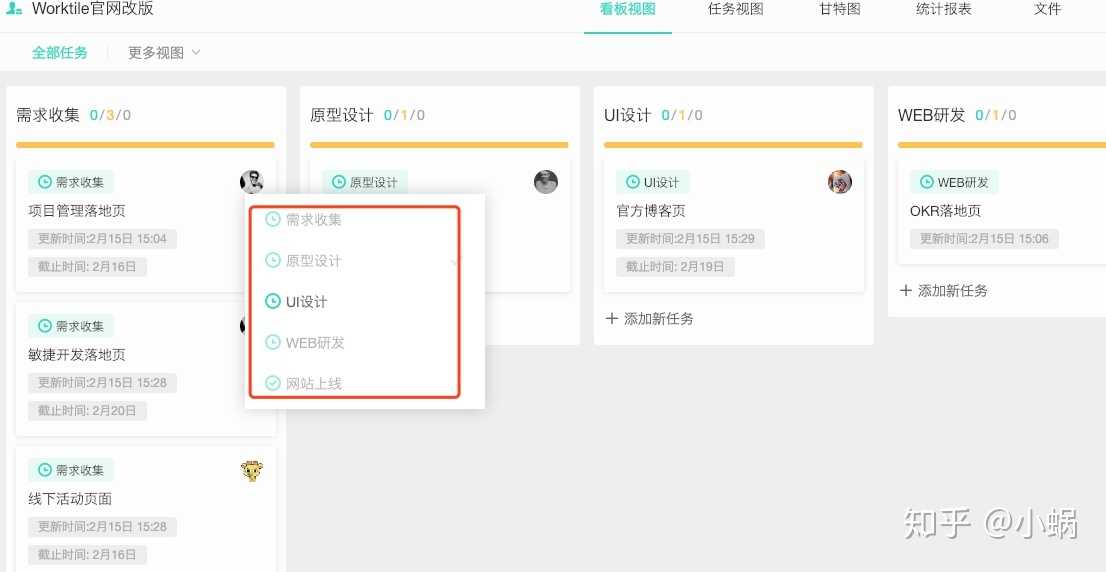Image resolution: width=1106 pixels, height=572 pixels.
Task: Open the project icon beside Worktile官网改版
Action: [x=13, y=9]
